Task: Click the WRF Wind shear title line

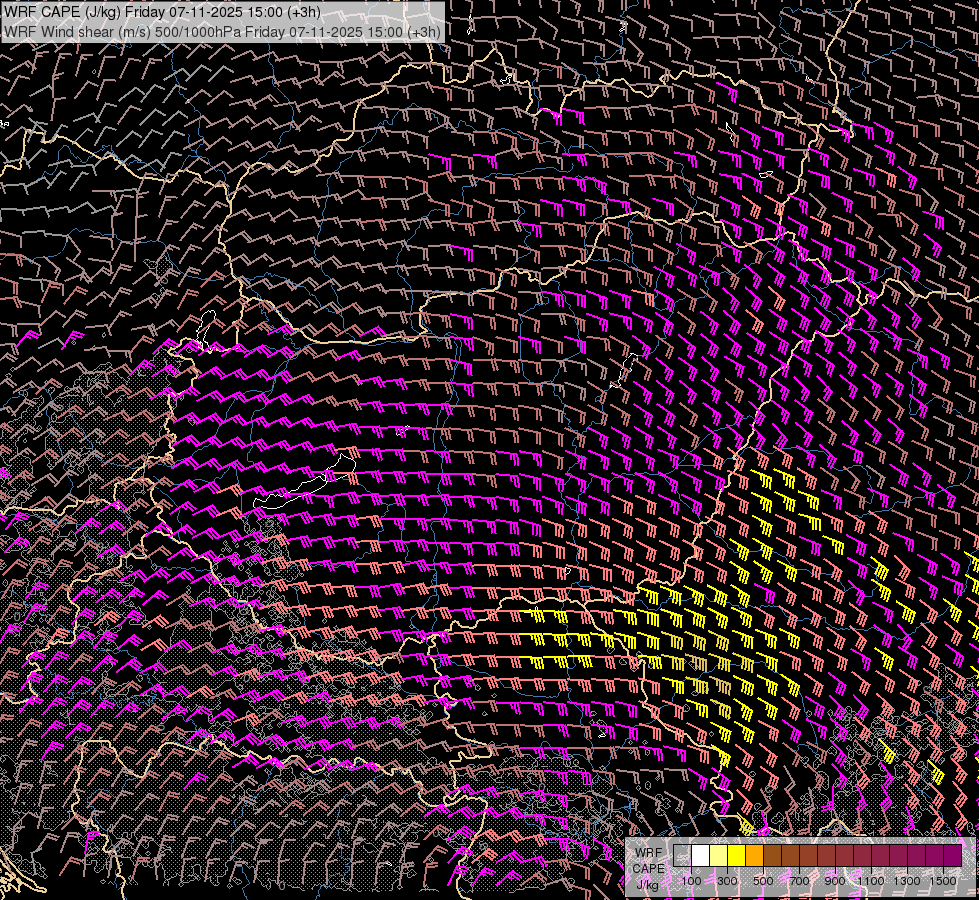Action: tap(221, 32)
